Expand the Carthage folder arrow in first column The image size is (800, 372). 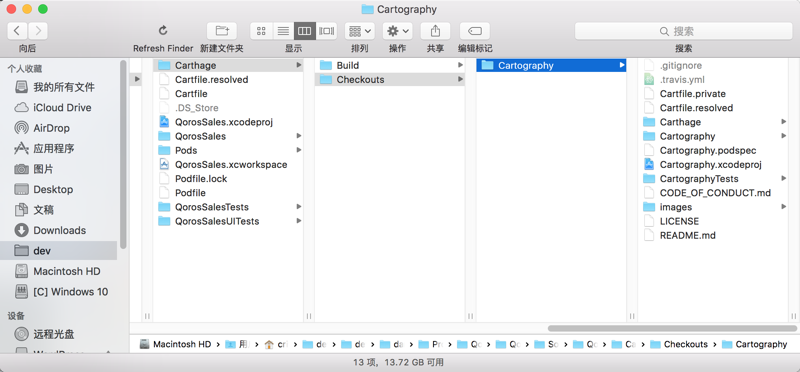[x=298, y=65]
